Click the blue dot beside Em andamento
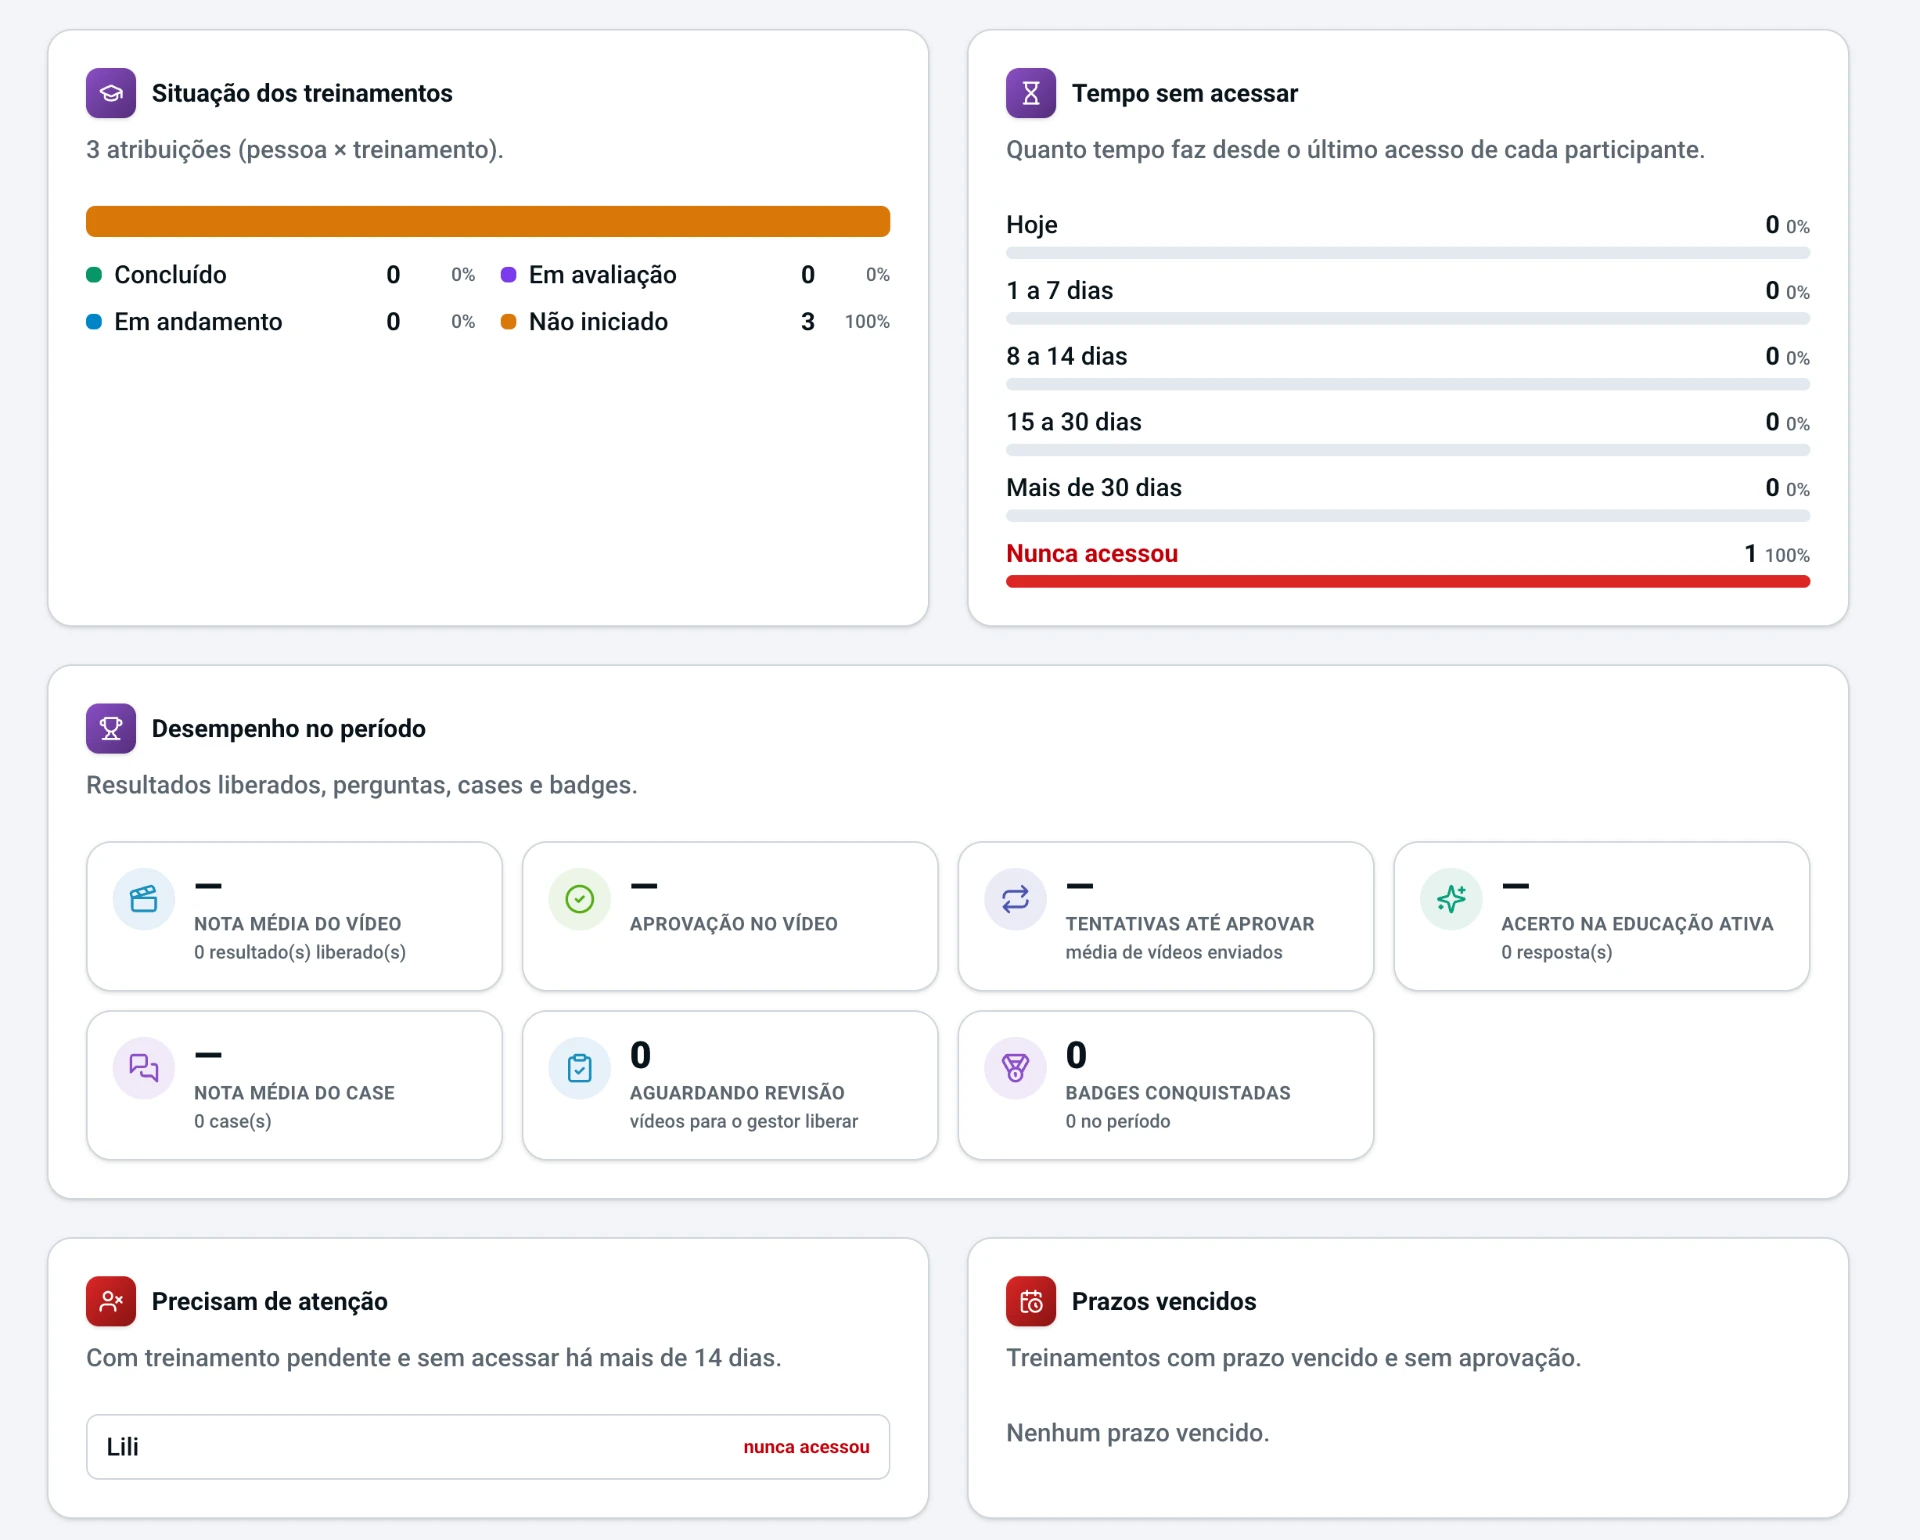 pos(94,322)
